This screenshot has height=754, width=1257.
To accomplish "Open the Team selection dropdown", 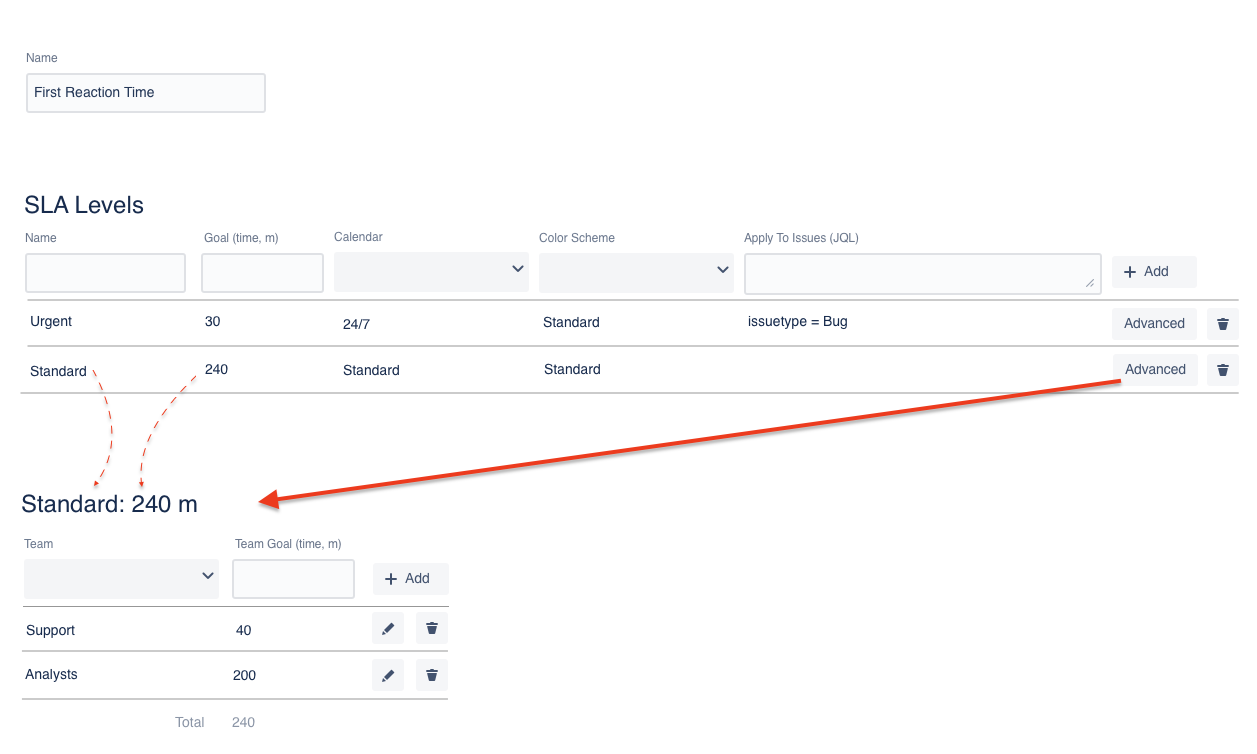I will (121, 578).
